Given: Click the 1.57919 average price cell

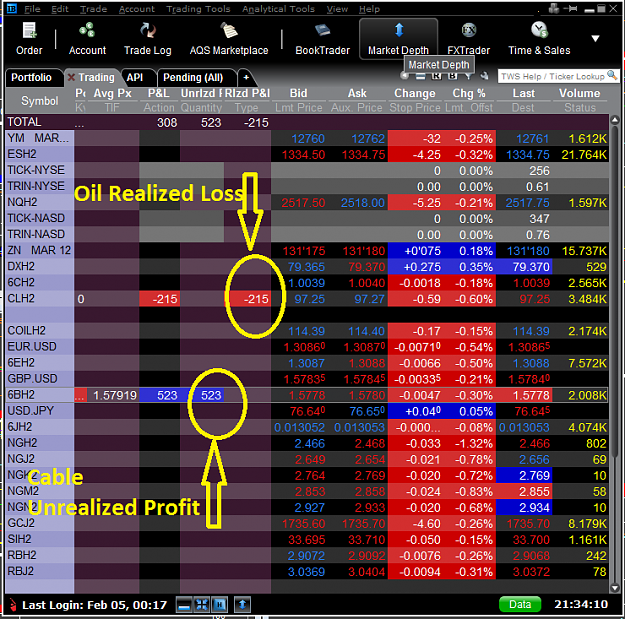Looking at the screenshot, I should click(115, 395).
